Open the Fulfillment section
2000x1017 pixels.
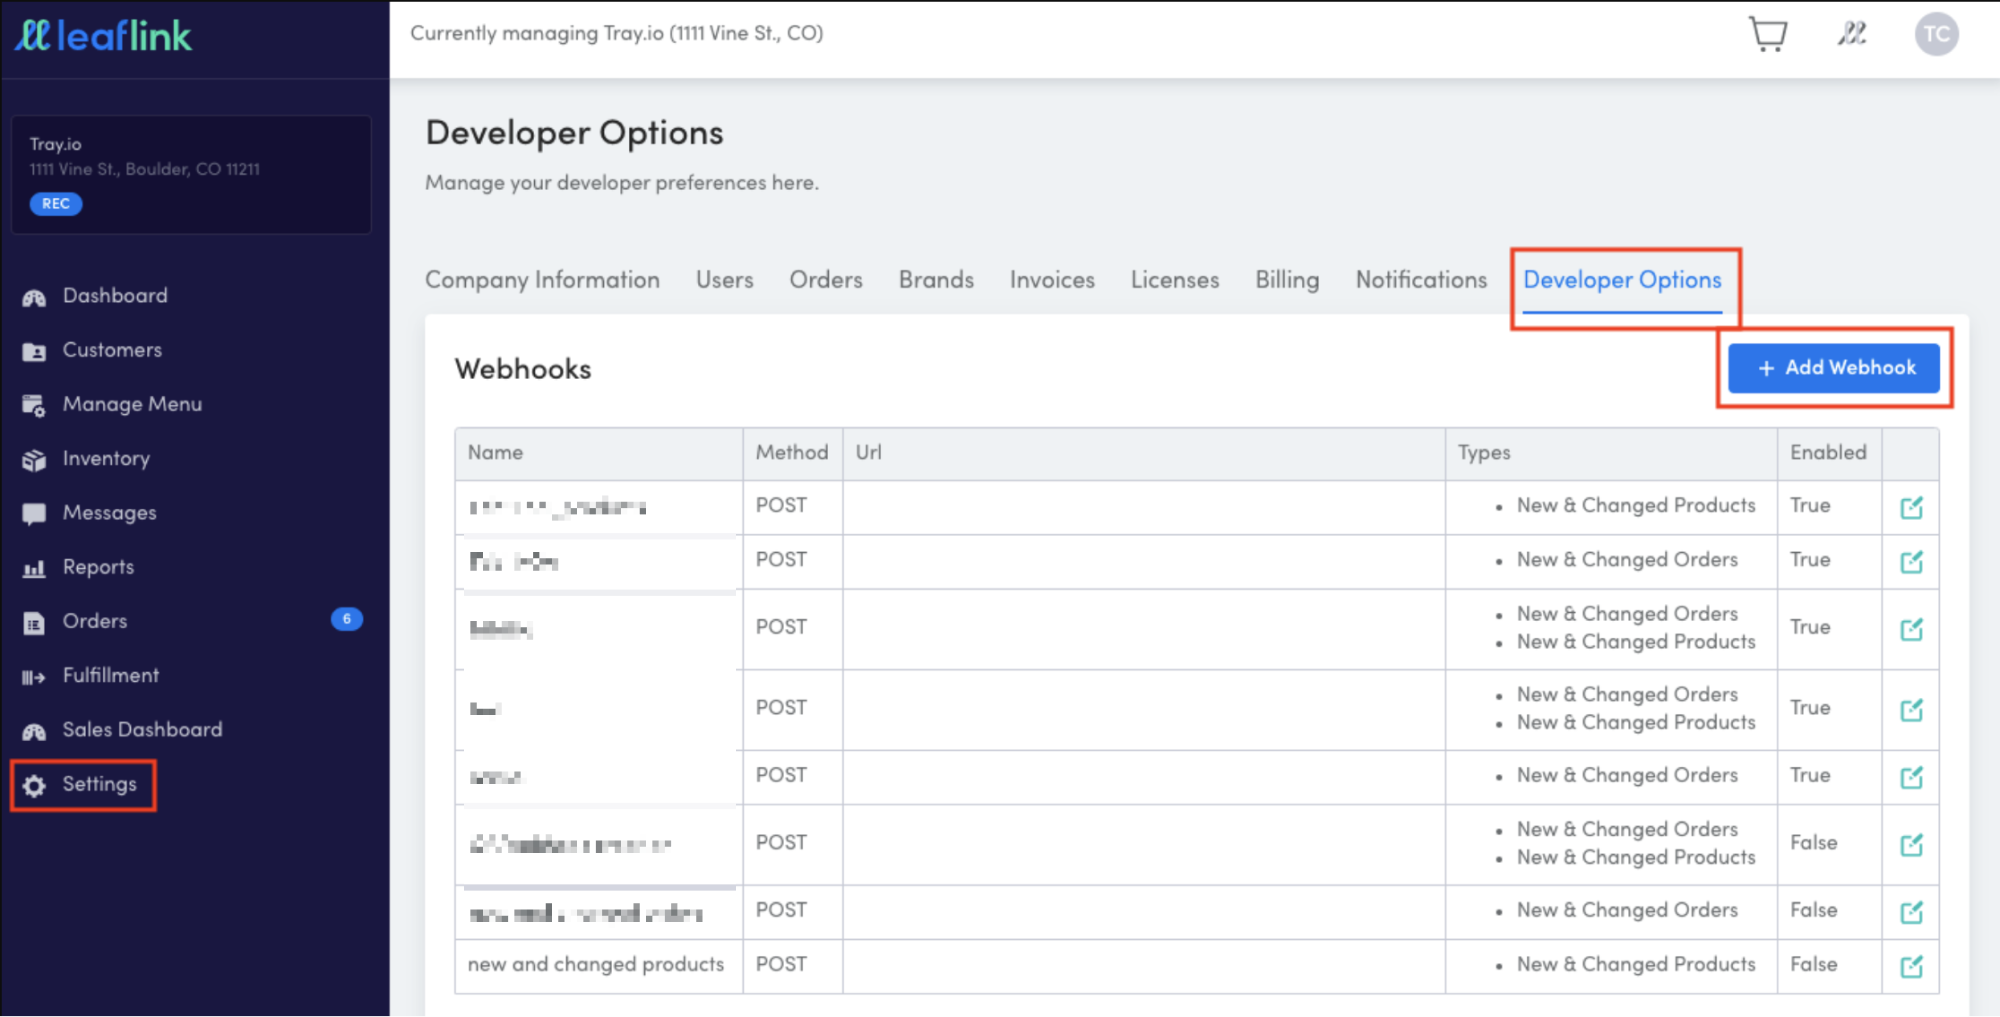coord(110,675)
